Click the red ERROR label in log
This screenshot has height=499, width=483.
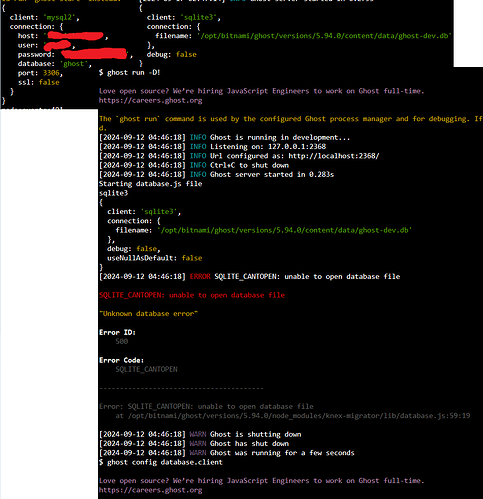(200, 276)
